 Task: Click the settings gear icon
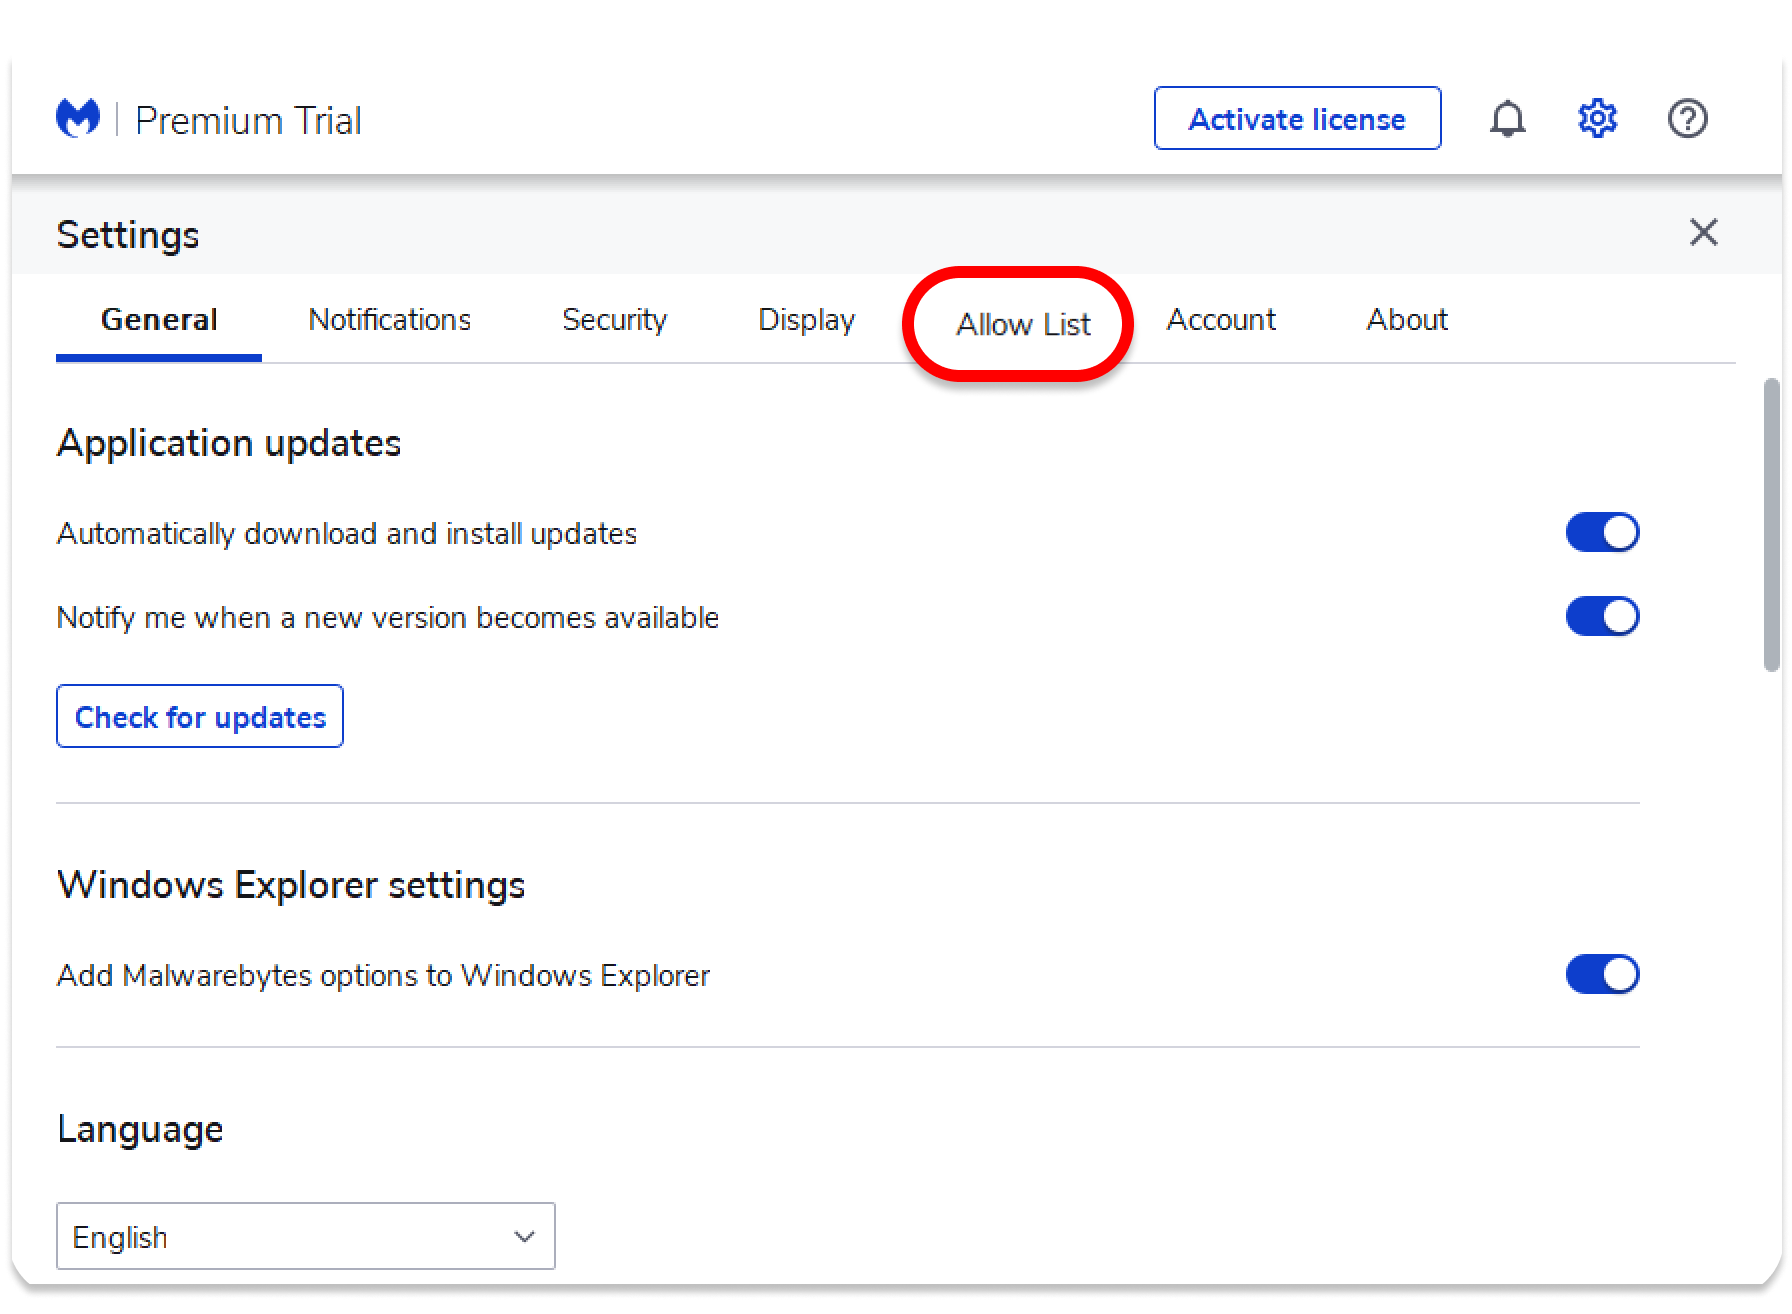coord(1597,119)
